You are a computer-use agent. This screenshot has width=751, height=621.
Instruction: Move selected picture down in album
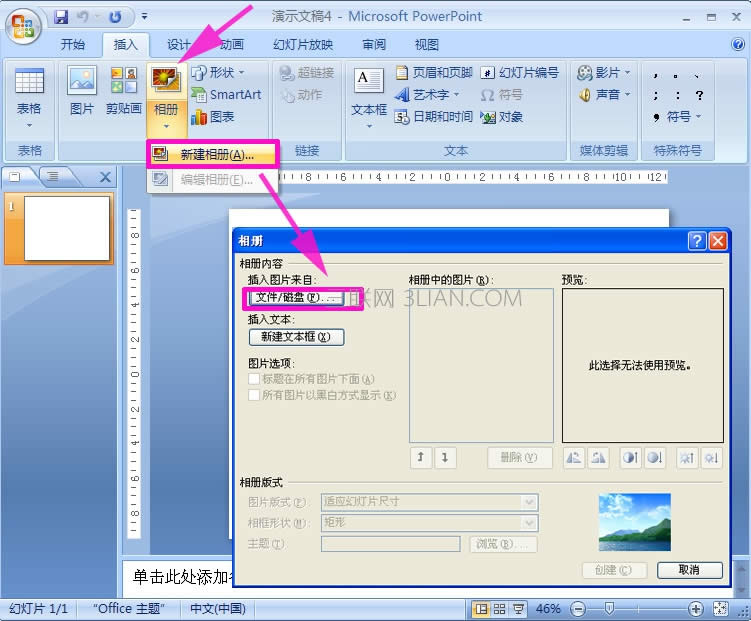445,458
